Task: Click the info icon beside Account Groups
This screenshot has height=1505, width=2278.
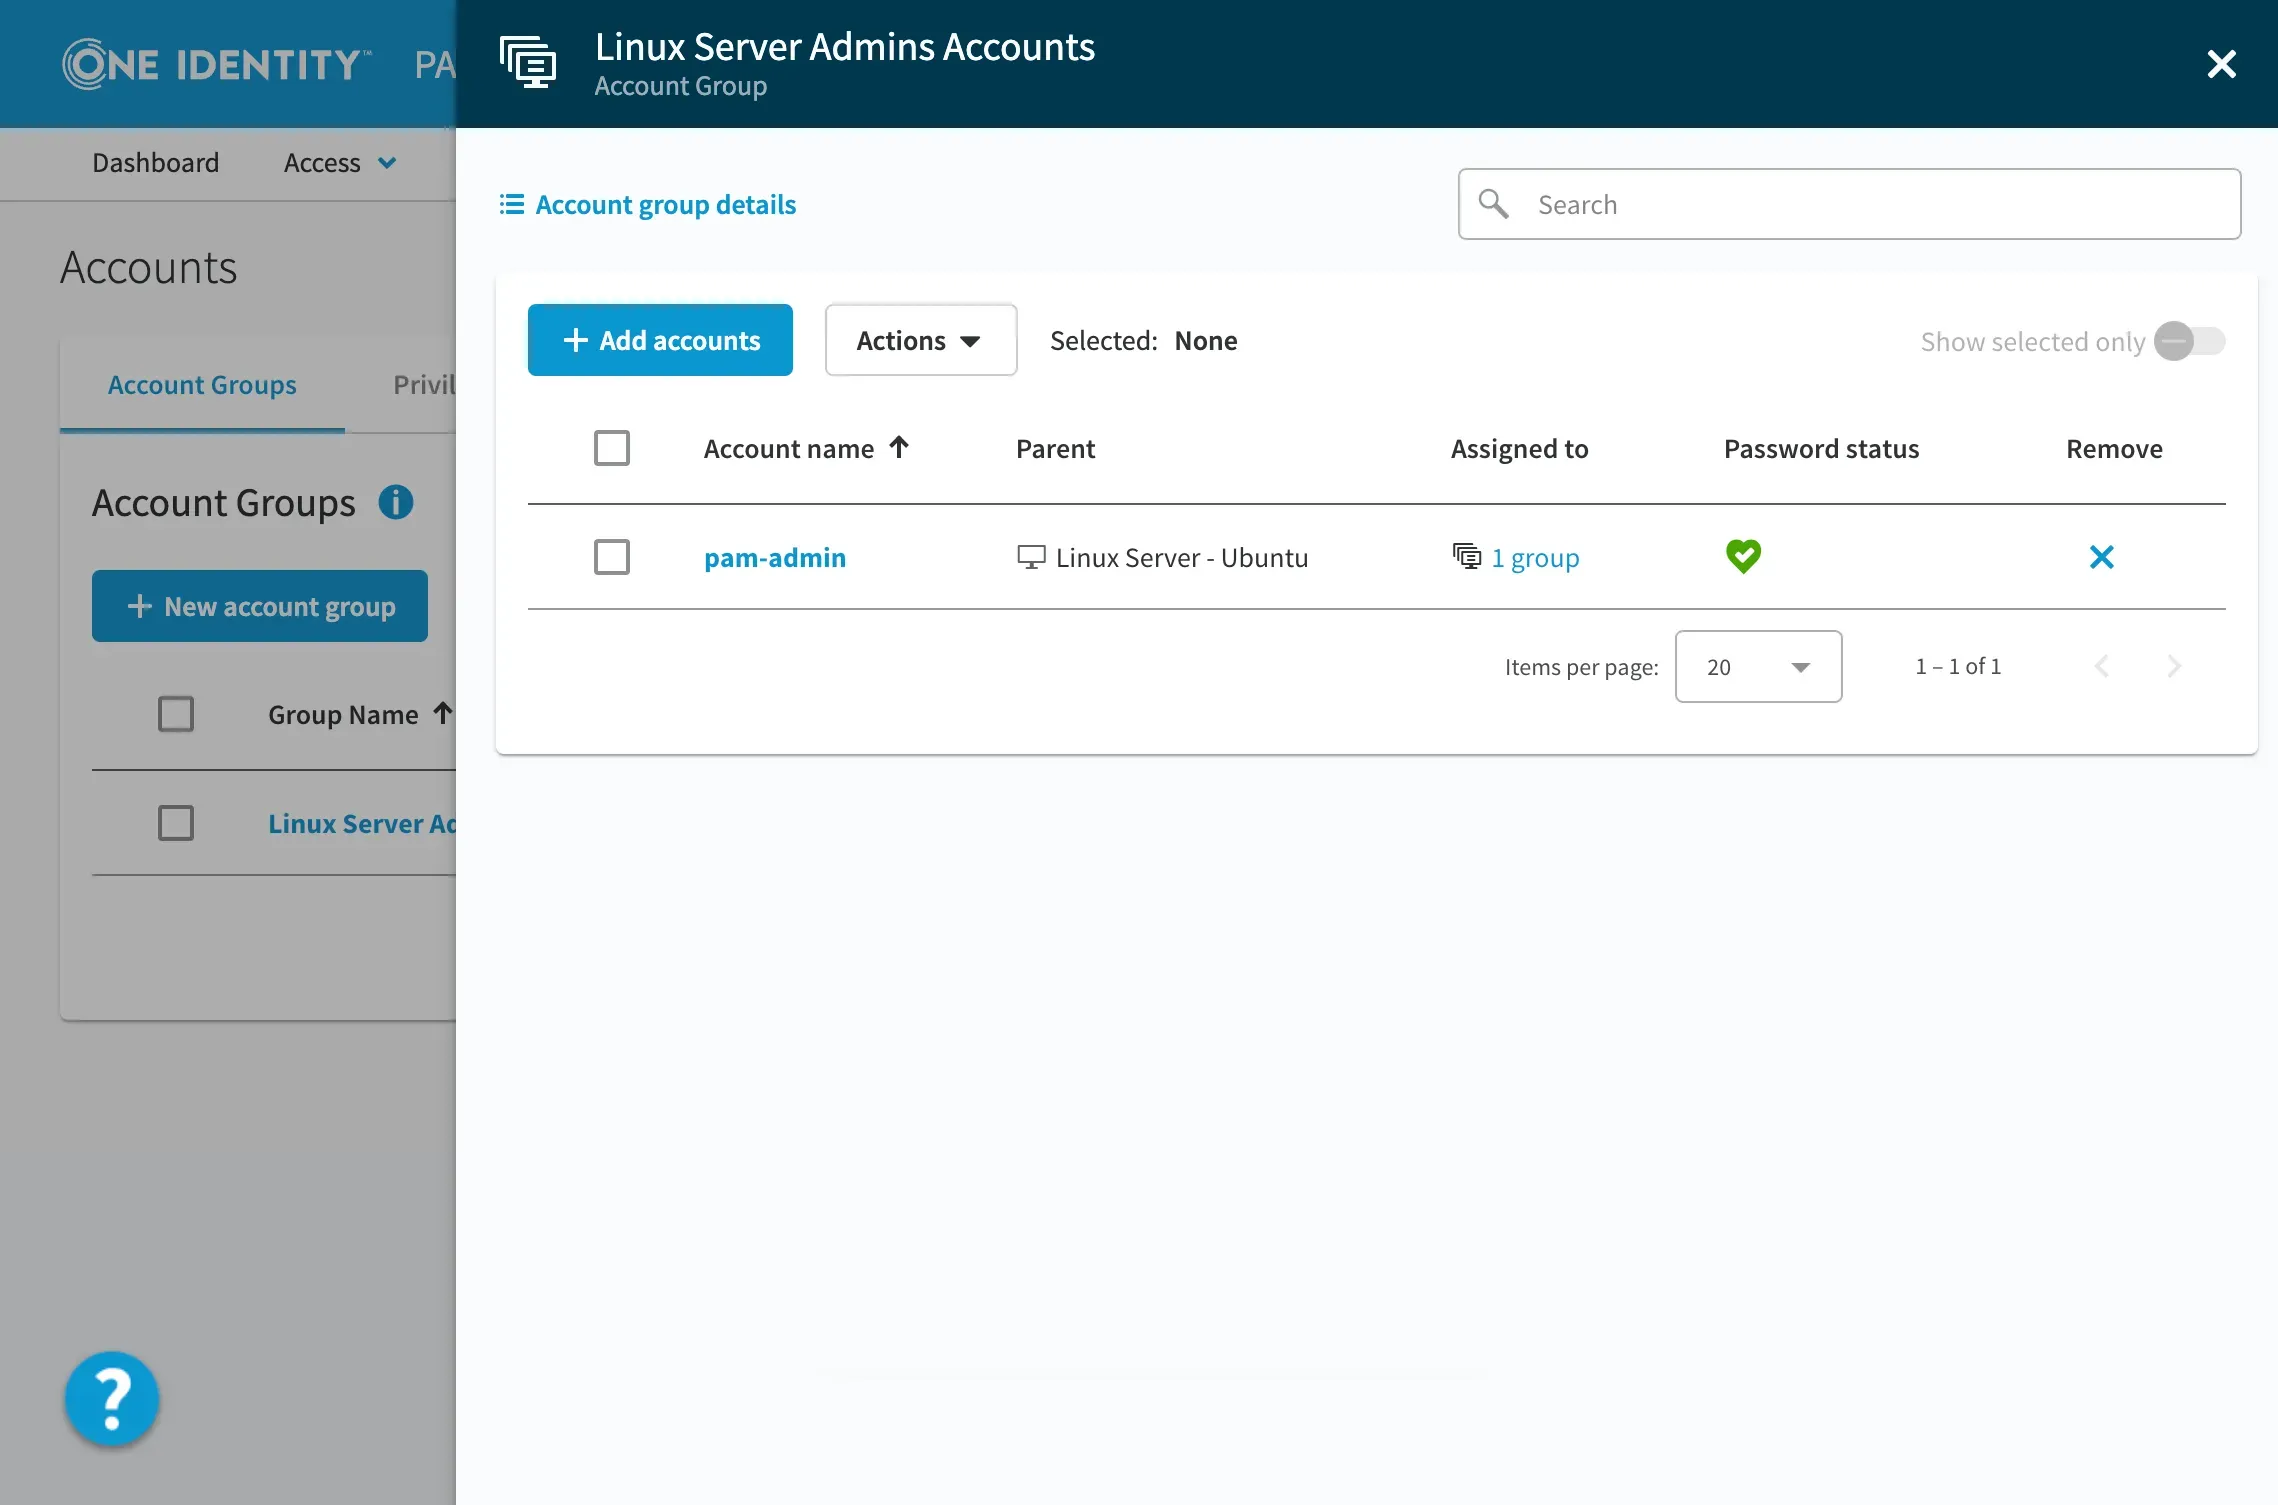Action: pyautogui.click(x=396, y=502)
